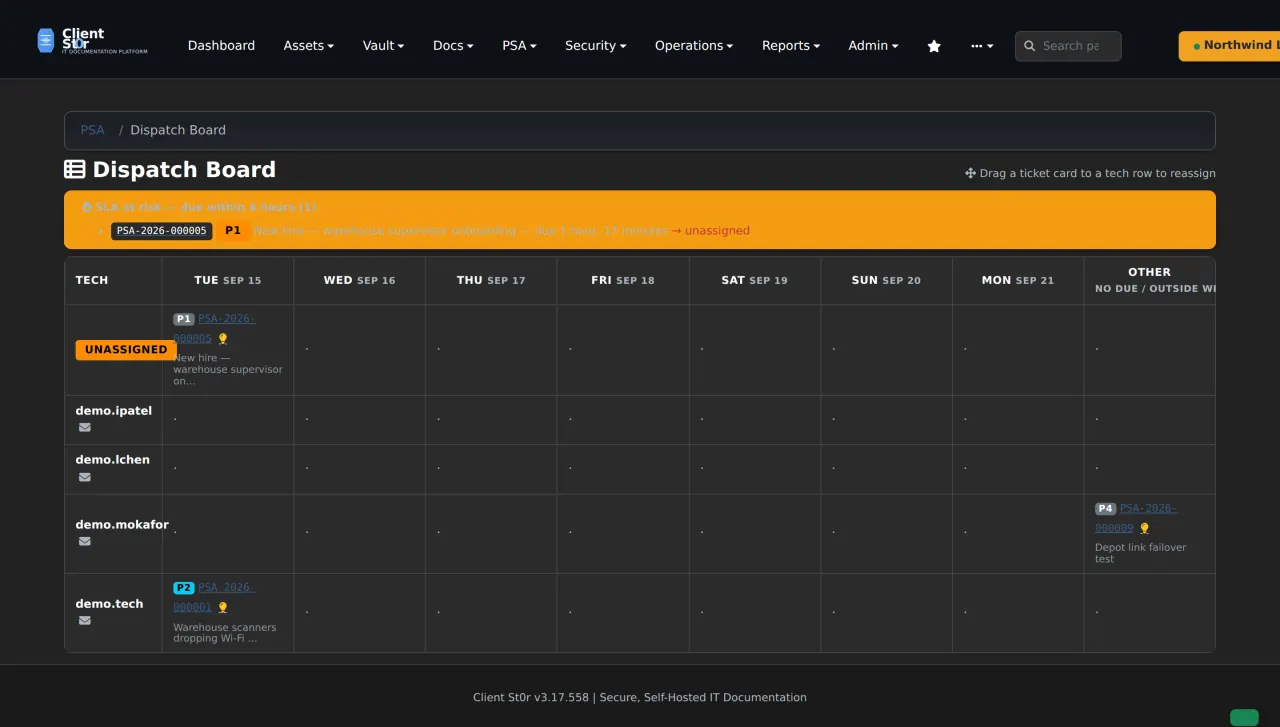
Task: Click the envelope icon under demo.lchen
Action: (x=85, y=477)
